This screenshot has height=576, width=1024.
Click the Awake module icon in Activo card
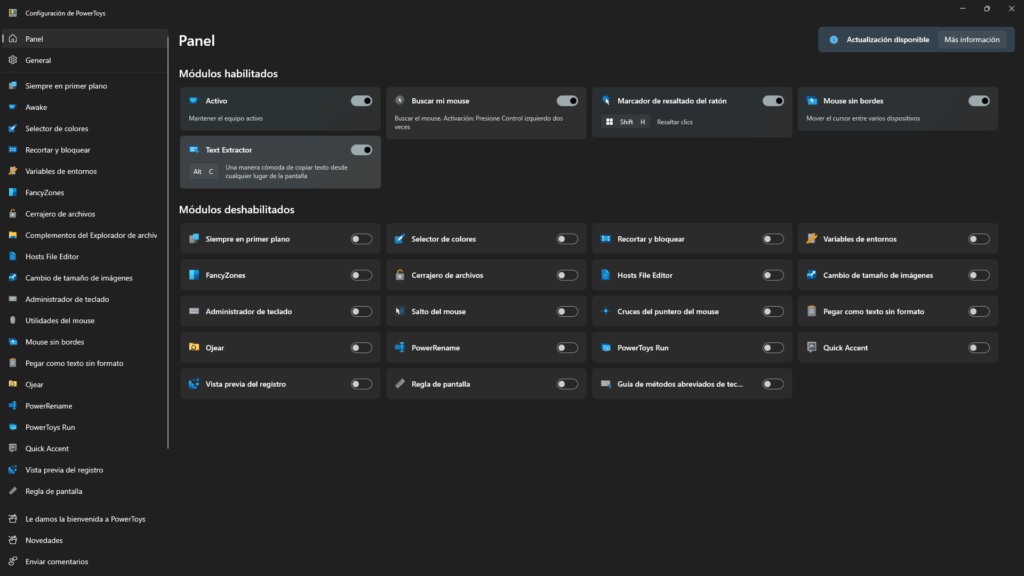[x=193, y=101]
